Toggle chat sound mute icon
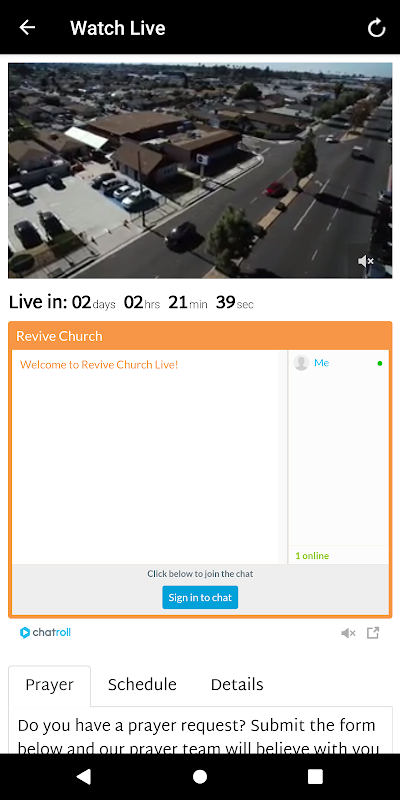Screen dimensions: 400x800 click(x=348, y=633)
